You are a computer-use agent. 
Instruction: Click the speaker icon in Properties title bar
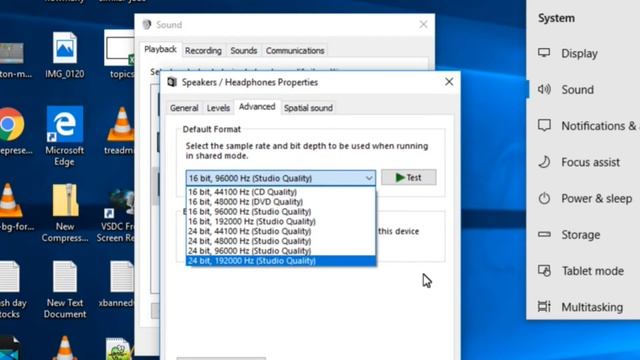(172, 82)
